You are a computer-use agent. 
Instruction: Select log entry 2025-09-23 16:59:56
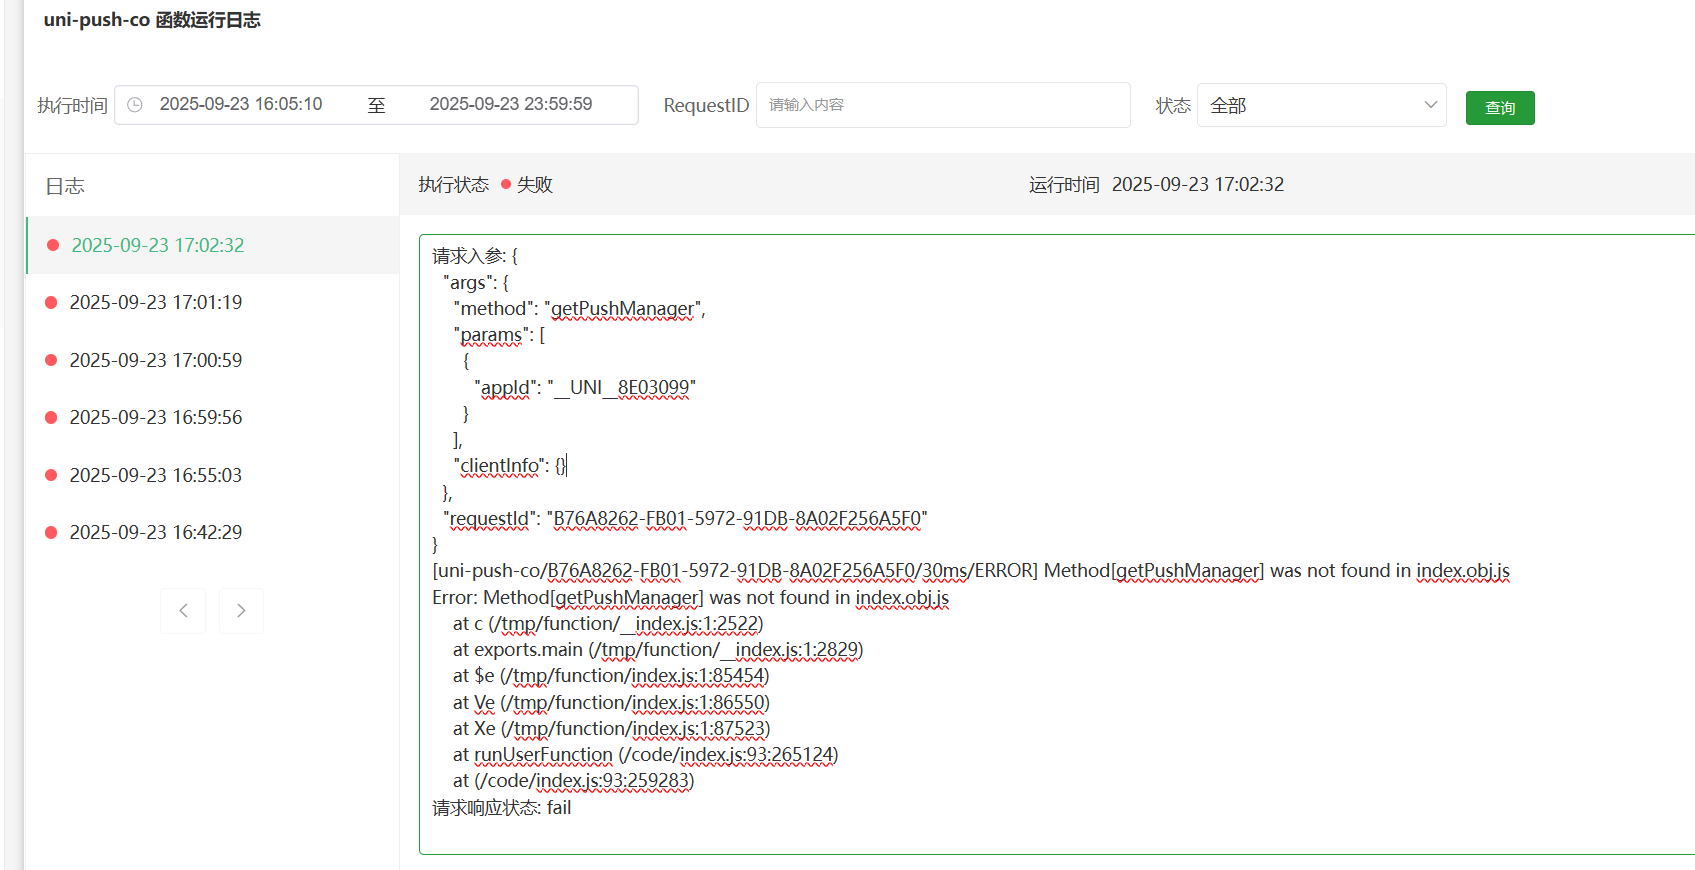point(212,417)
